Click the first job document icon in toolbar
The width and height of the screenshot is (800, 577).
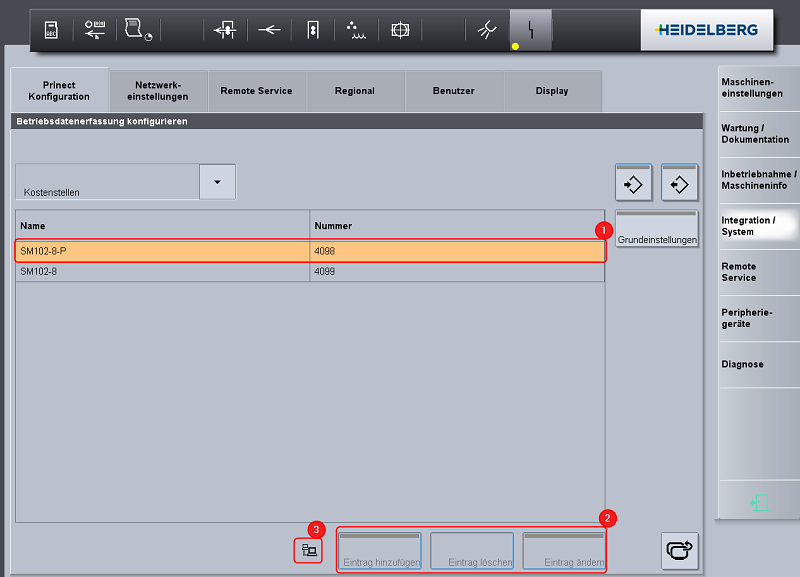pyautogui.click(x=51, y=30)
